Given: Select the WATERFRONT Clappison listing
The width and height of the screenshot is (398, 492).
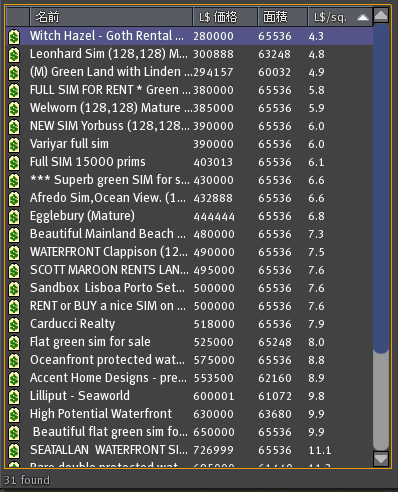Looking at the screenshot, I should [x=189, y=252].
